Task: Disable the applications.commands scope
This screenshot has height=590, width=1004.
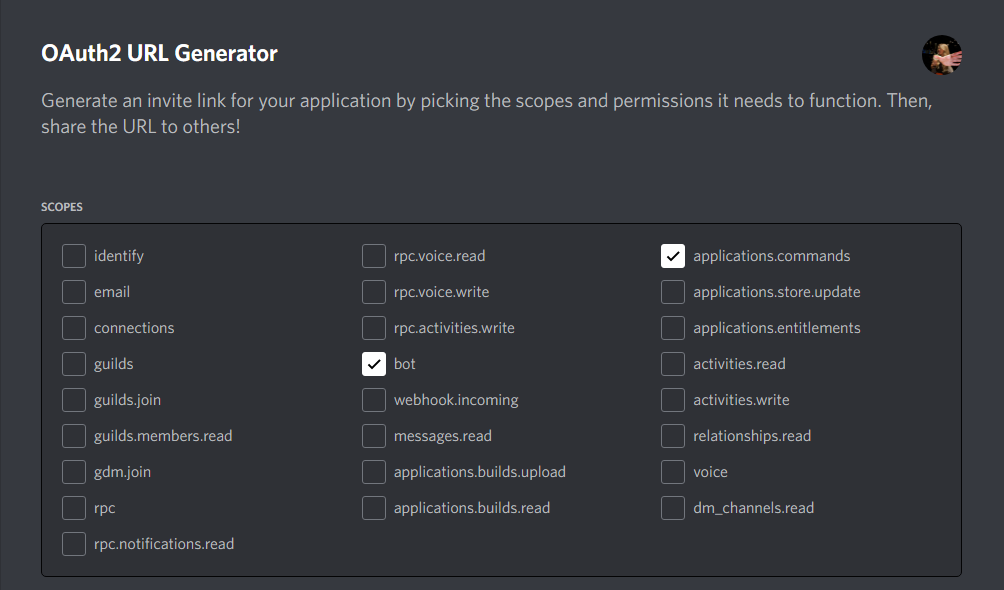Action: [x=672, y=256]
